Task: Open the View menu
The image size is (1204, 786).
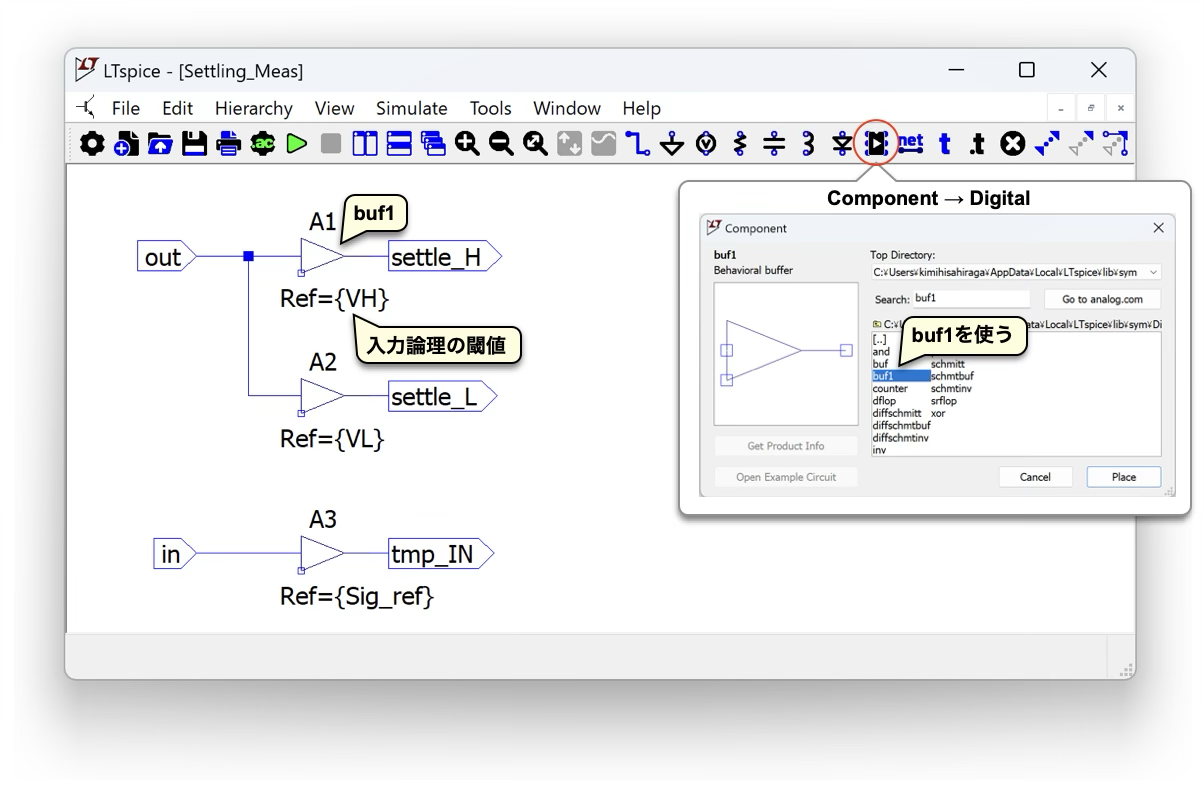Action: (335, 108)
